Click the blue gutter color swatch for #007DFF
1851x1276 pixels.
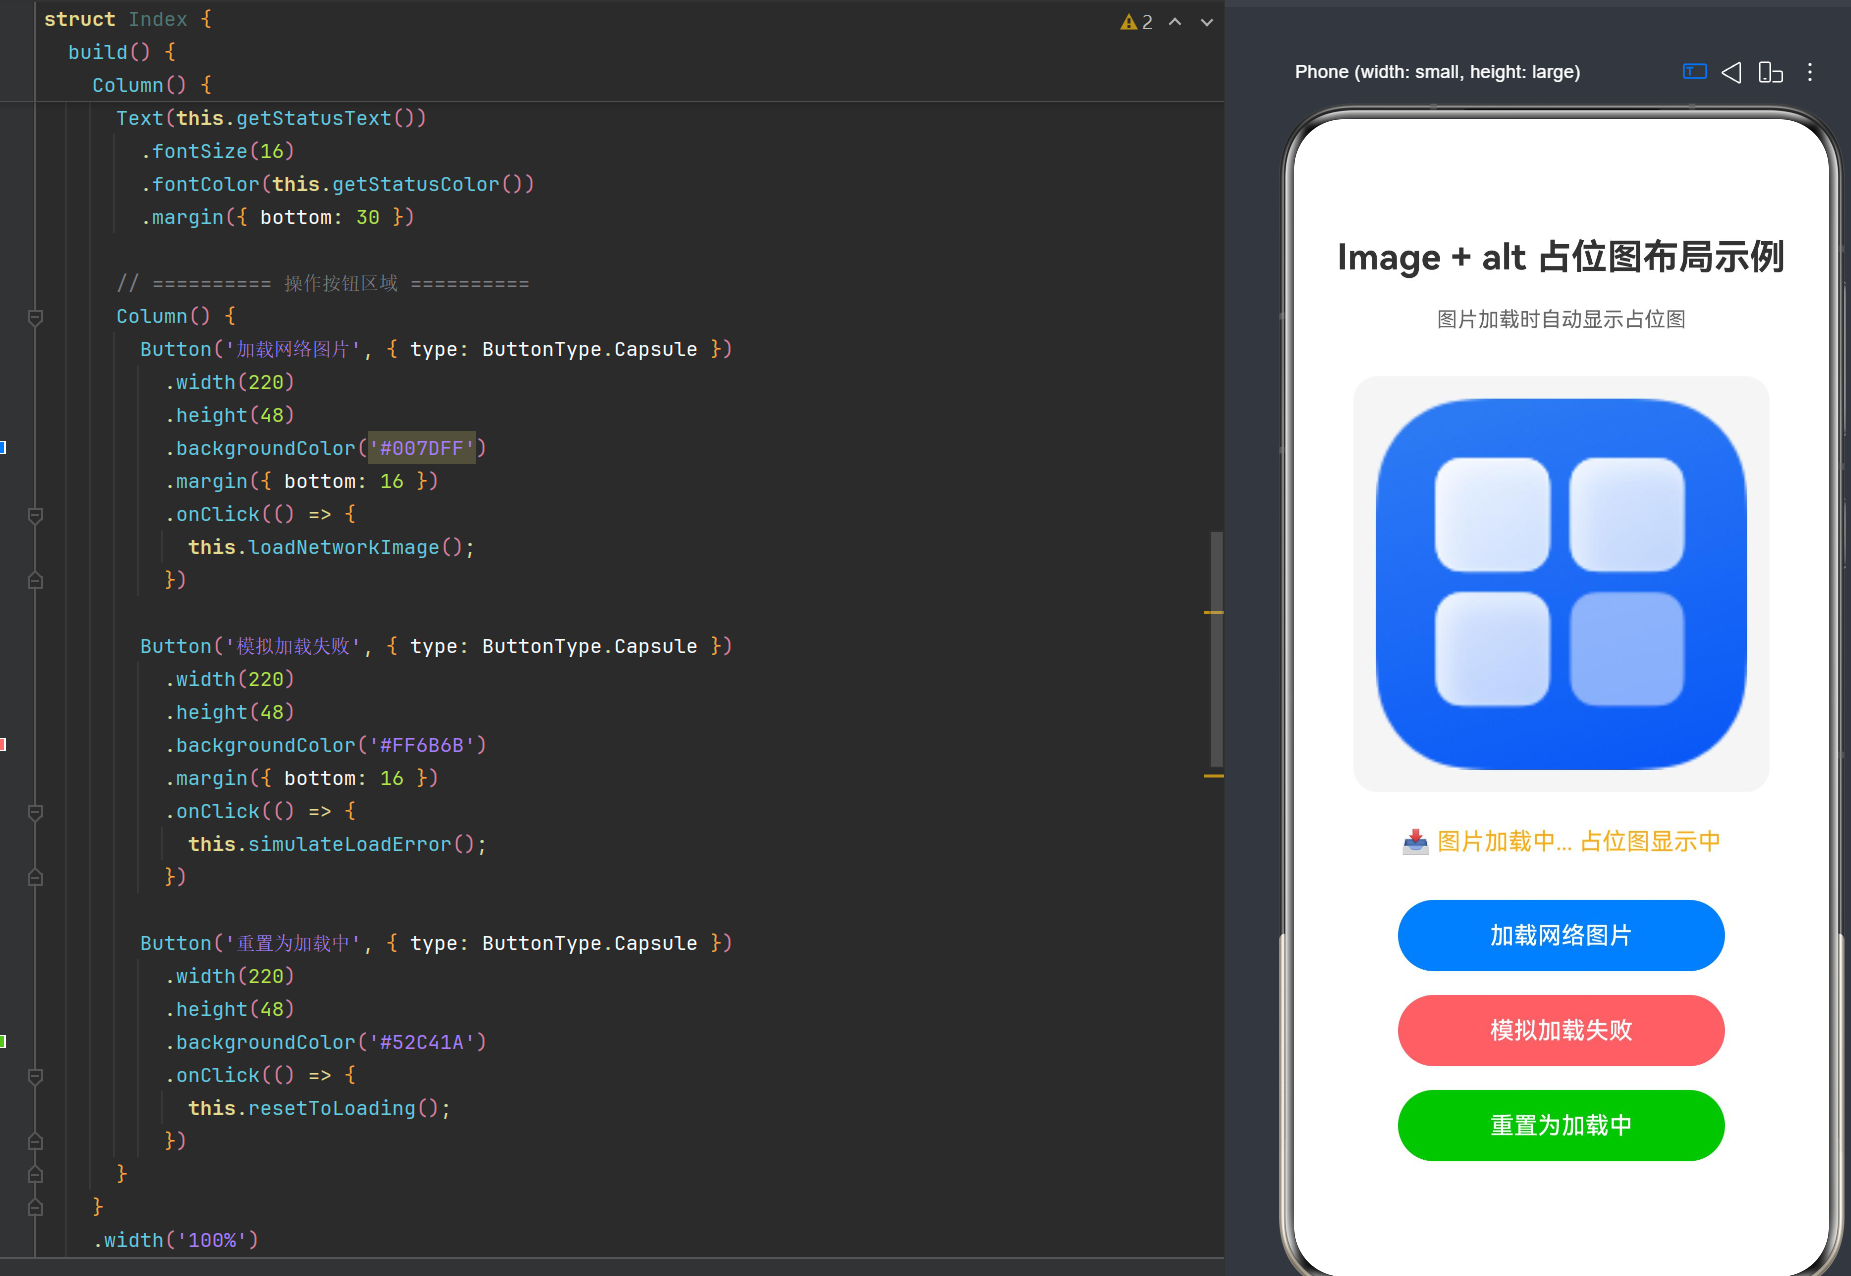pos(3,448)
